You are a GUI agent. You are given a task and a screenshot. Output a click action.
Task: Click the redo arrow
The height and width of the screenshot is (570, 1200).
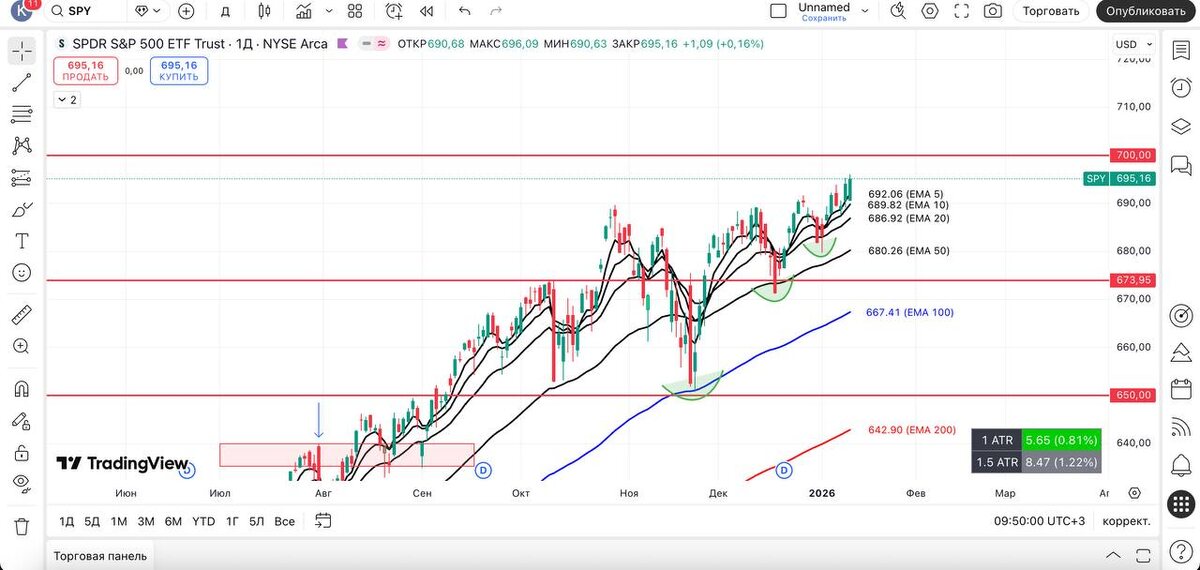click(x=496, y=11)
